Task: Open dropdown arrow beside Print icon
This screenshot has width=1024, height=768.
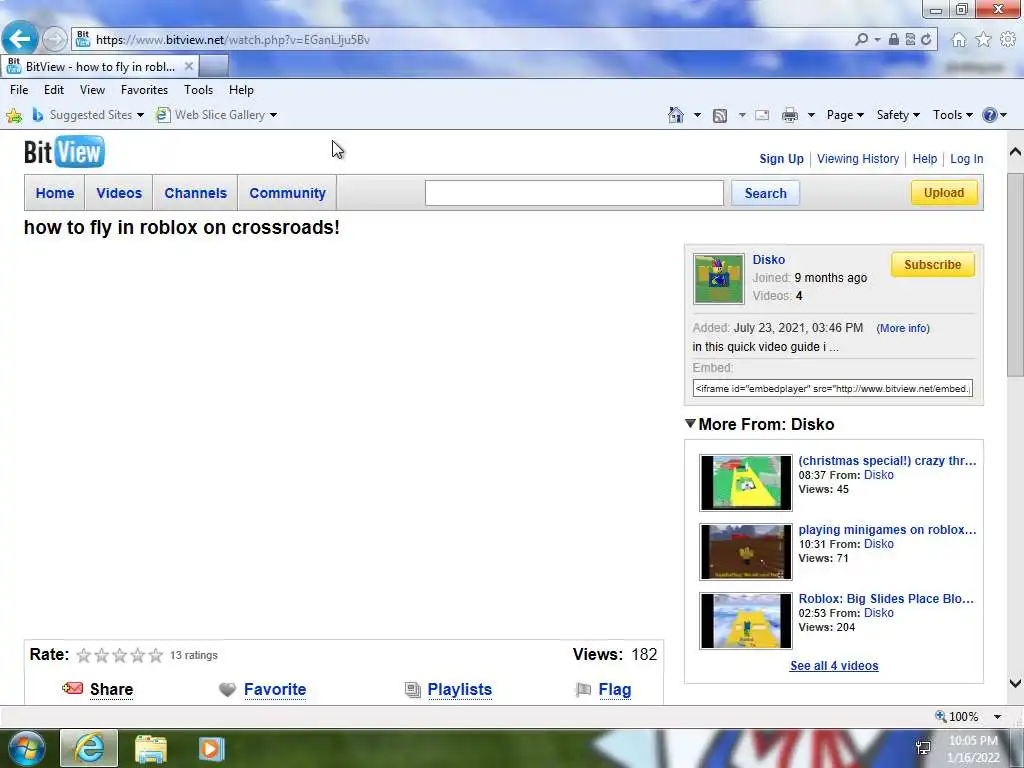Action: [x=811, y=116]
